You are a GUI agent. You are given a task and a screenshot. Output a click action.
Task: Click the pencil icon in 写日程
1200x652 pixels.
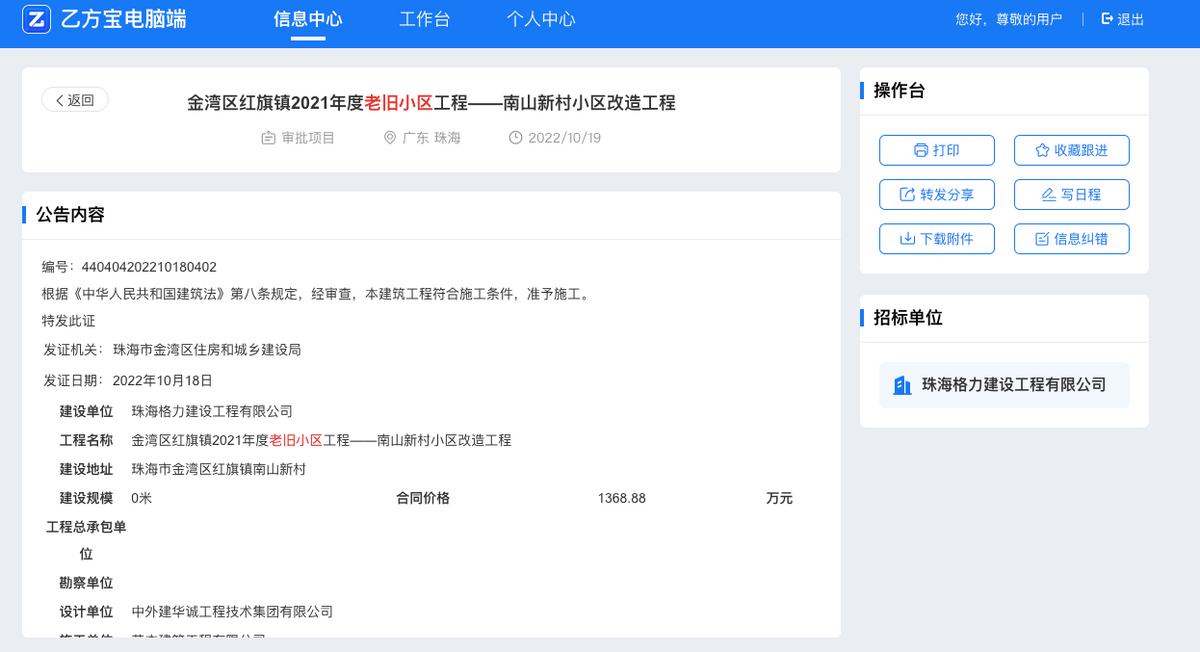(x=1049, y=194)
